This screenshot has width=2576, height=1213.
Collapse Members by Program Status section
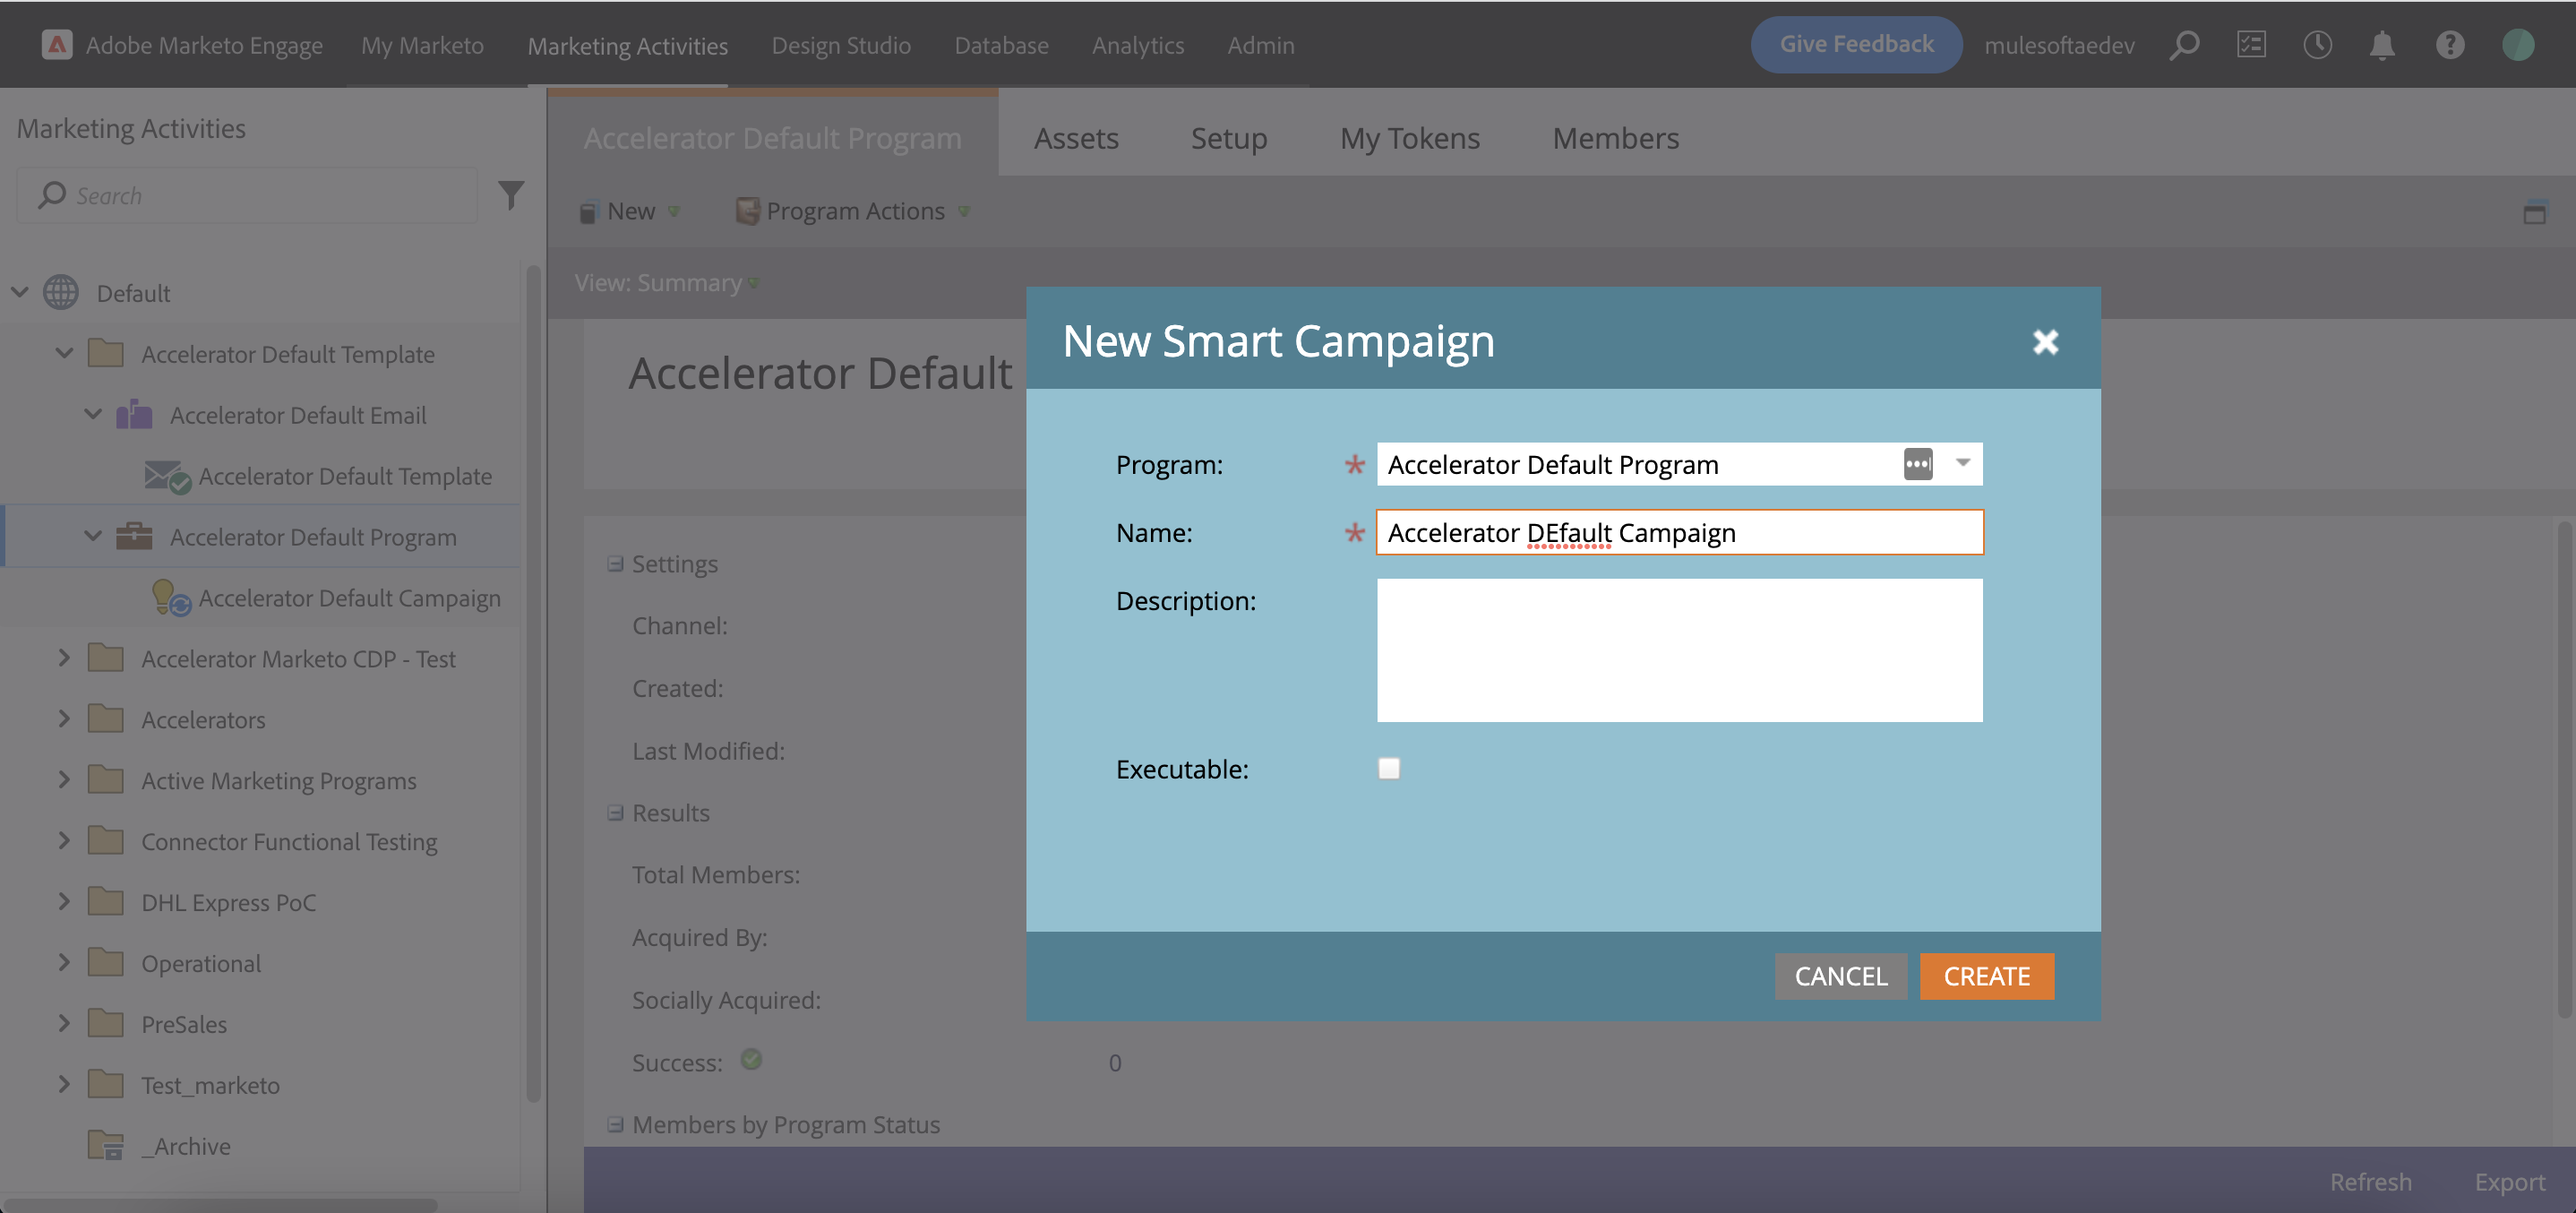pos(615,1125)
